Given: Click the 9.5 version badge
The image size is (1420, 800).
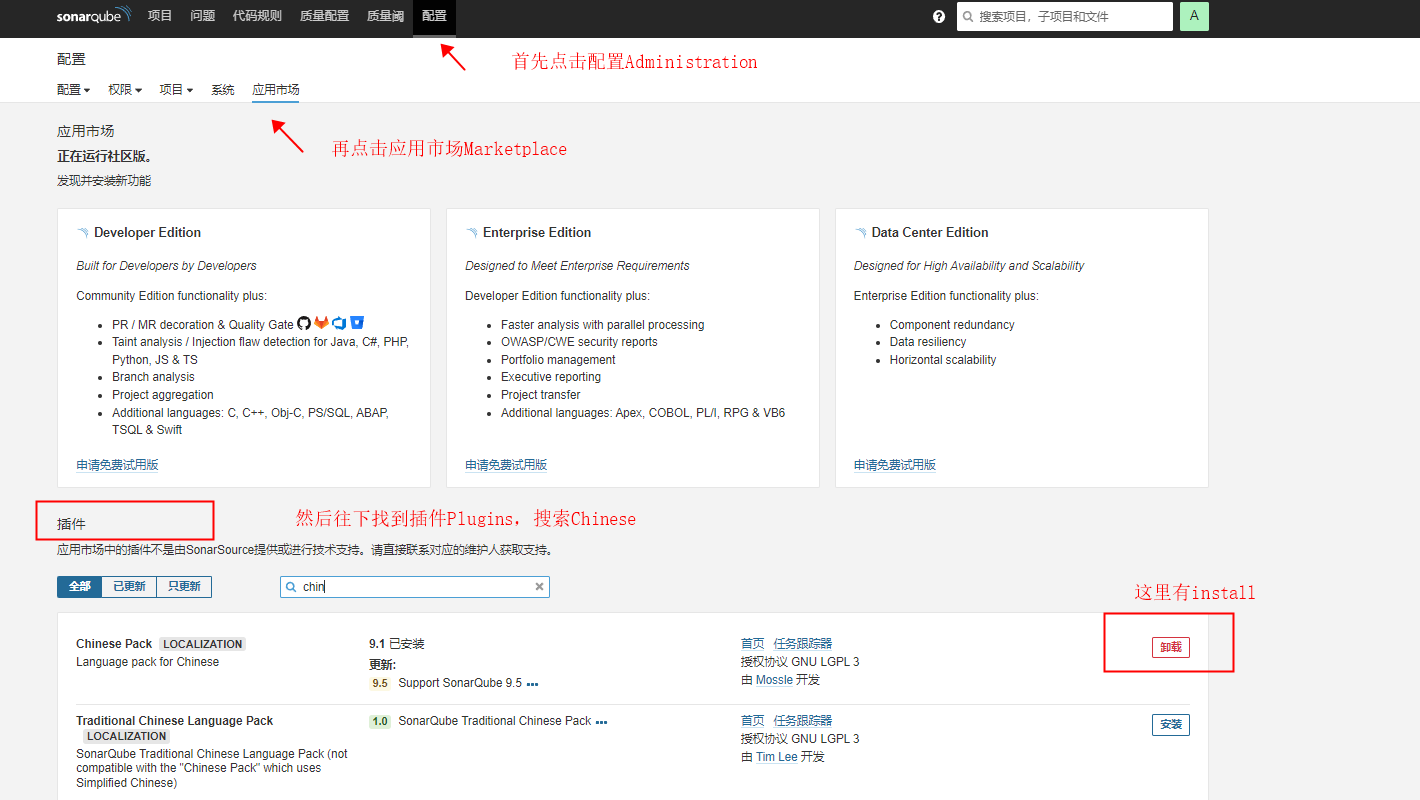Looking at the screenshot, I should click(380, 684).
